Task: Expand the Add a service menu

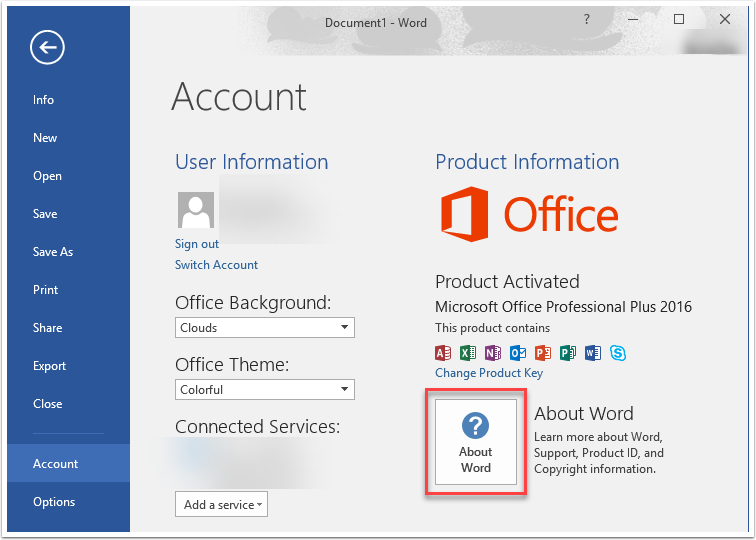Action: (221, 504)
